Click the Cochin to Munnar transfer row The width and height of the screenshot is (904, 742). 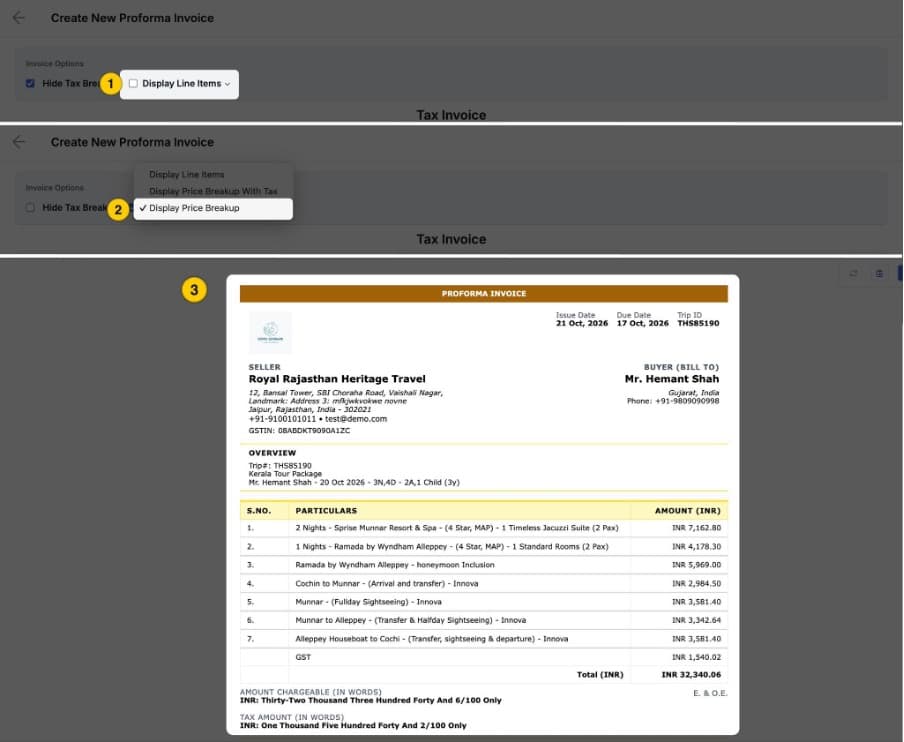pyautogui.click(x=484, y=583)
